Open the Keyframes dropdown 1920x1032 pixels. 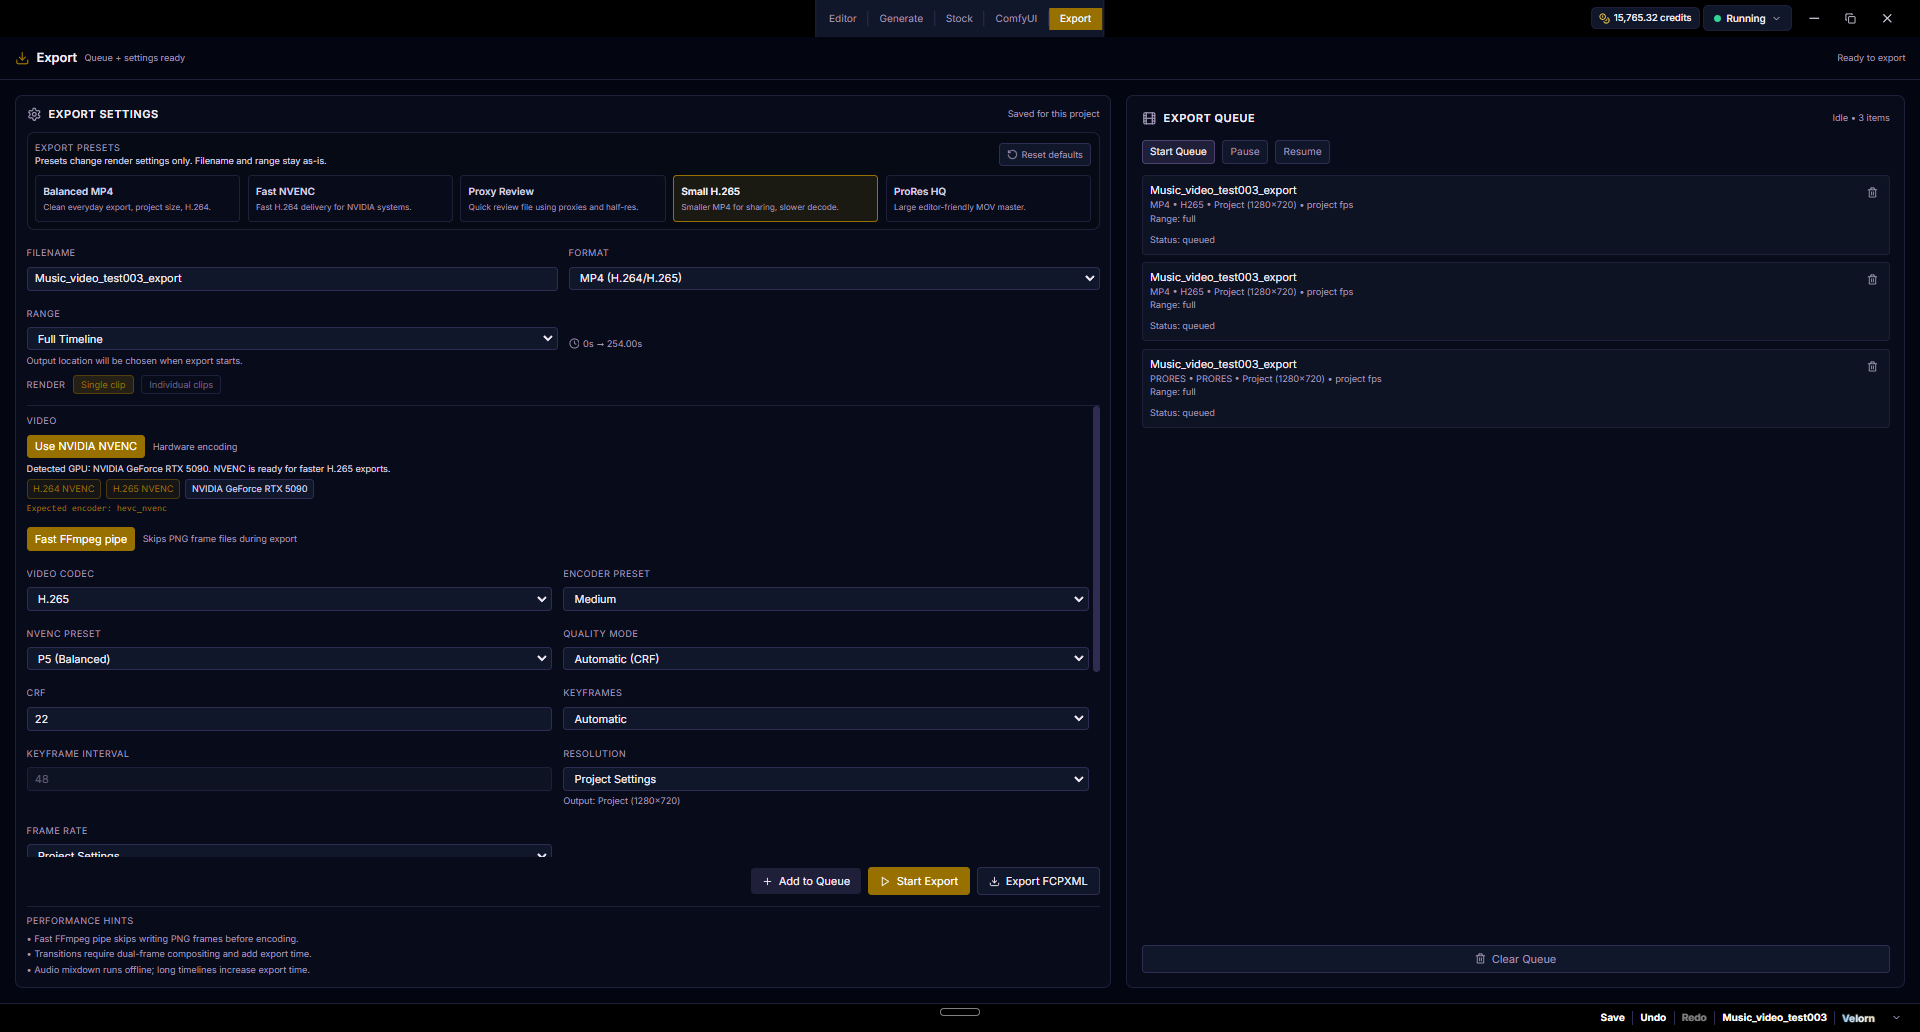coord(826,719)
